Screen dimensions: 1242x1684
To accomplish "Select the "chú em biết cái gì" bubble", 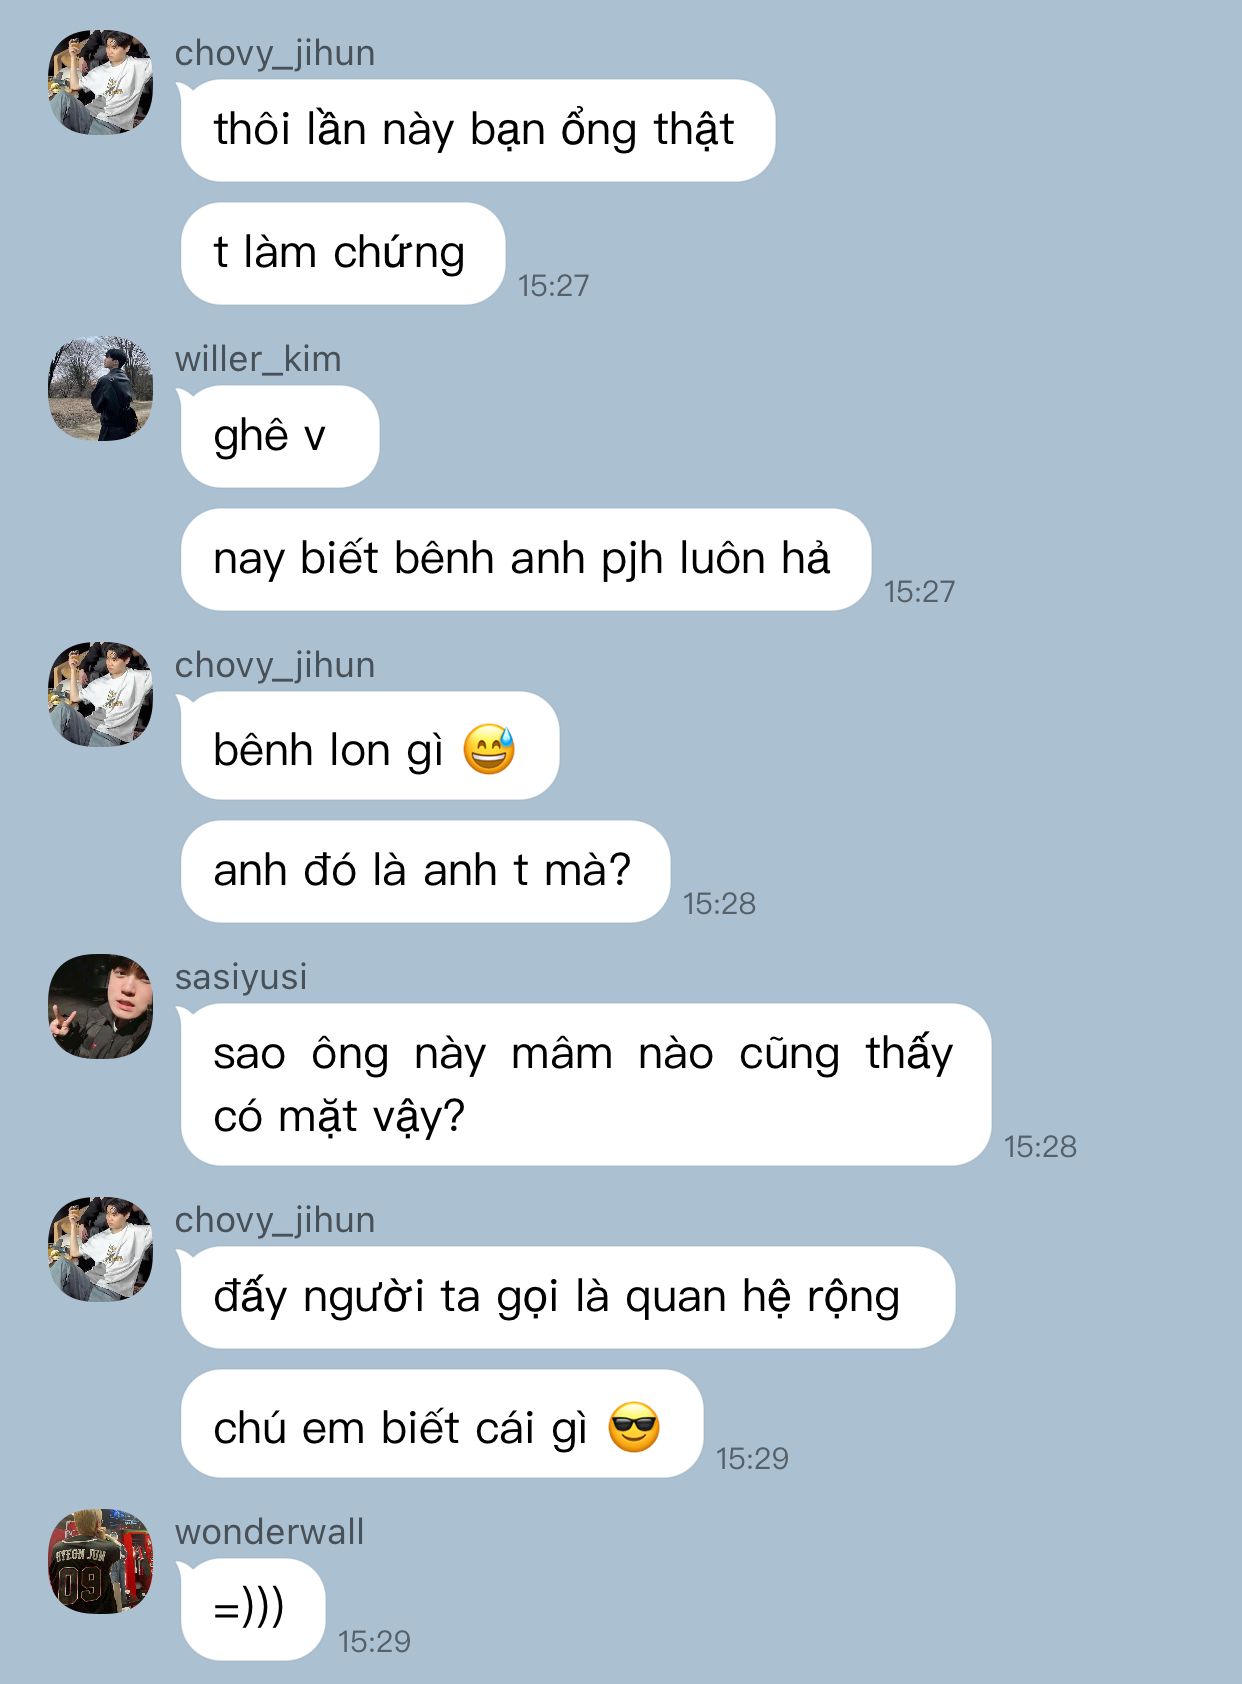I will click(x=442, y=1424).
